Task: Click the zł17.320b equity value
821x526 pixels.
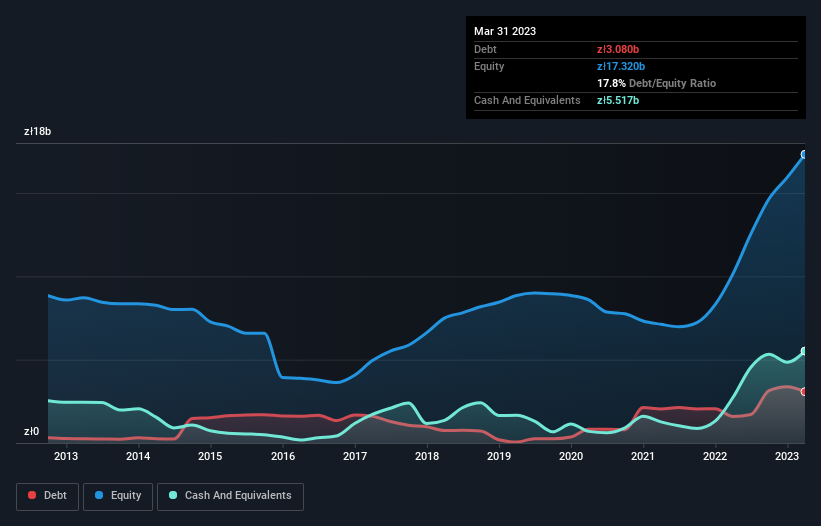Action: coord(621,66)
